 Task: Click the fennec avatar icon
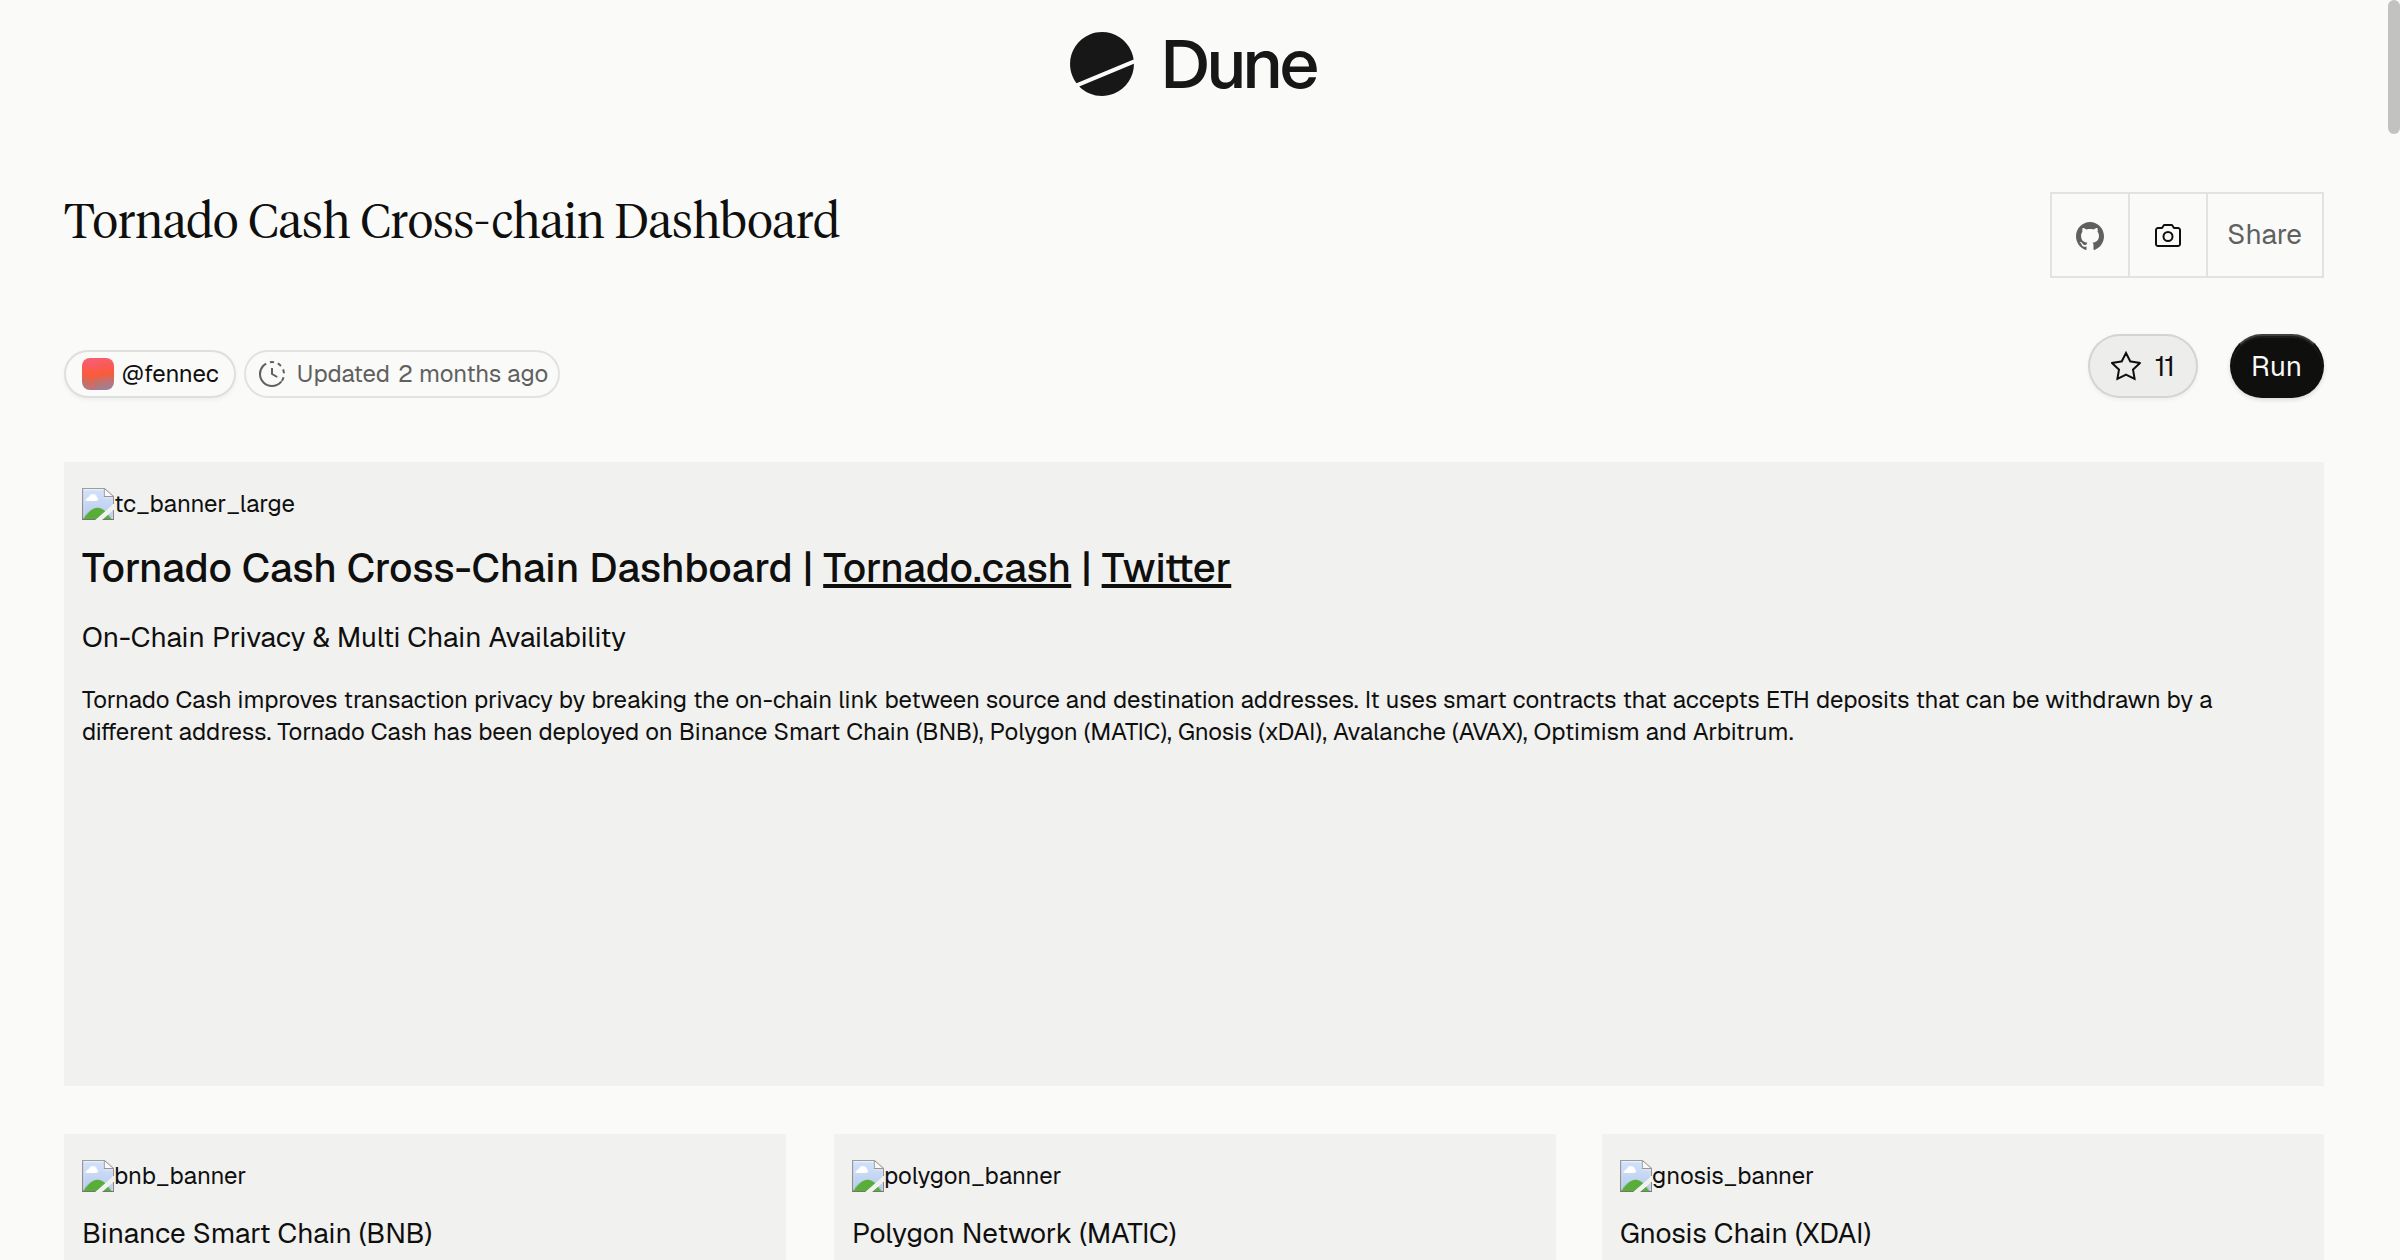tap(98, 374)
